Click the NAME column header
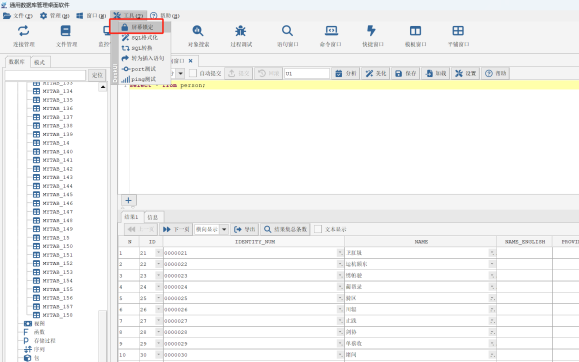 (x=421, y=242)
